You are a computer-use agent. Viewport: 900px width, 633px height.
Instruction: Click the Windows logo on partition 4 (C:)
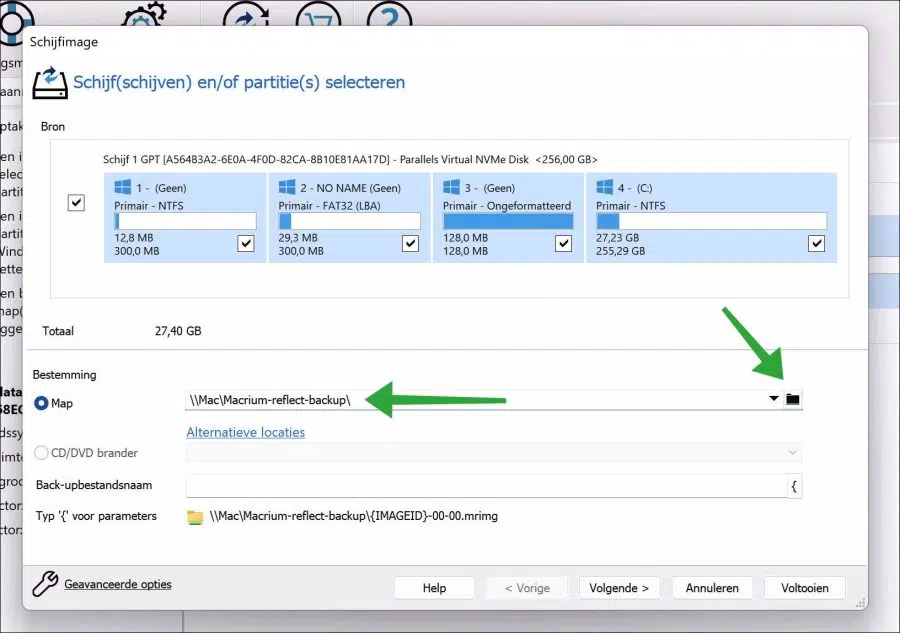pyautogui.click(x=605, y=187)
